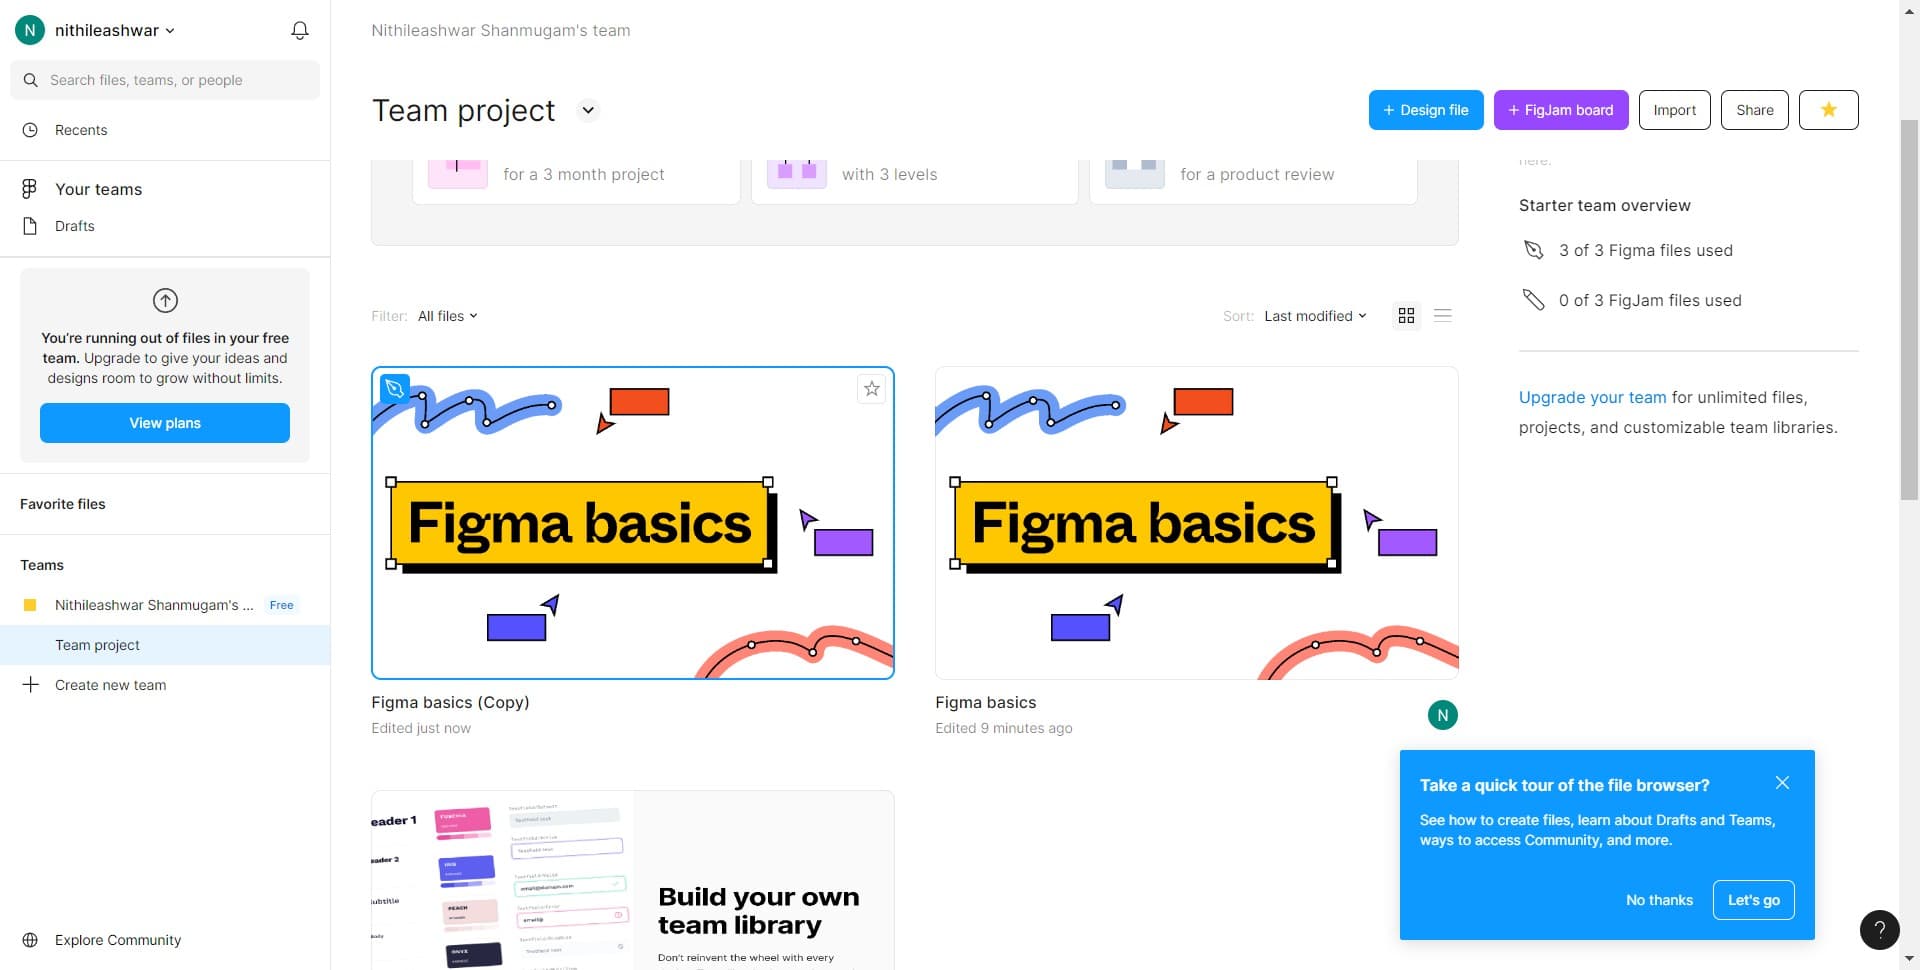
Task: Follow the Upgrade your team link
Action: click(x=1592, y=397)
